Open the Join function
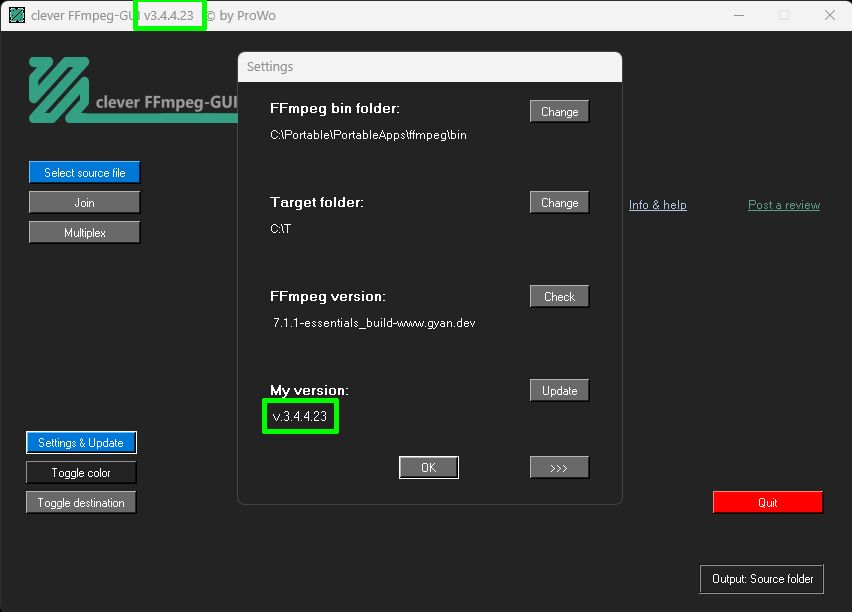Image resolution: width=852 pixels, height=612 pixels. 84,202
